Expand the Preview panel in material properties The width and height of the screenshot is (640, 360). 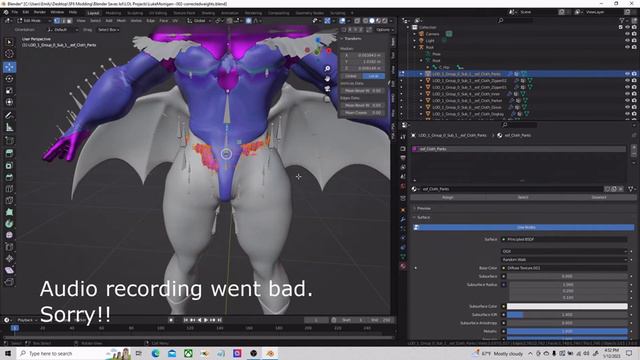415,208
